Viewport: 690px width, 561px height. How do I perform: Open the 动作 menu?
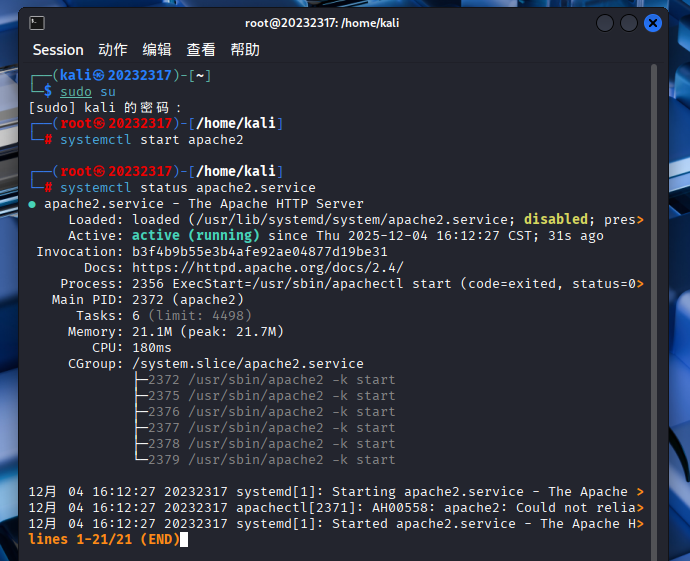click(x=113, y=50)
